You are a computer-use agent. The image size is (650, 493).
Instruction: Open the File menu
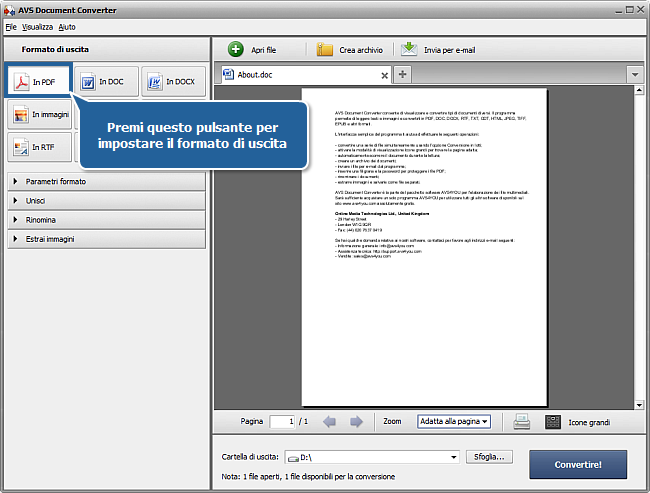pyautogui.click(x=11, y=27)
